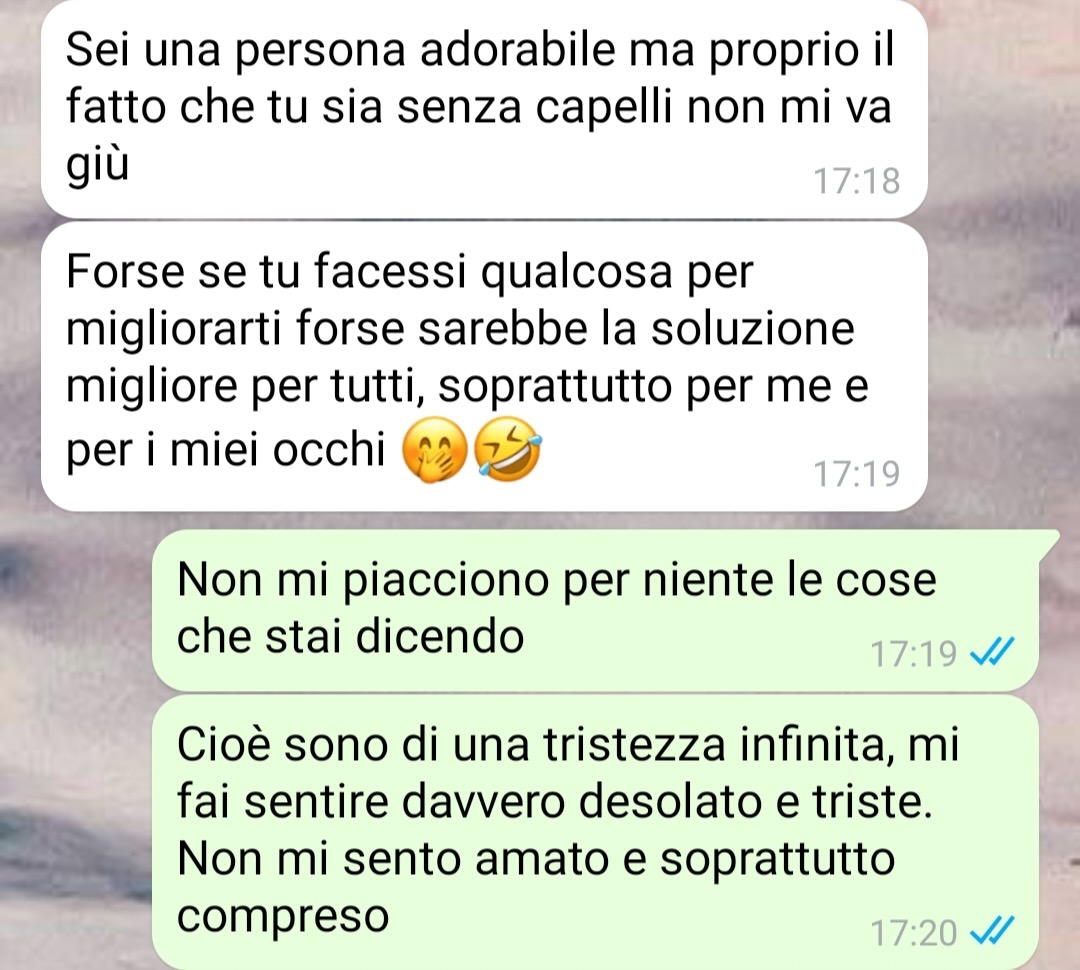1080x970 pixels.
Task: Click the word "soprattutto" in the second message
Action: (555, 389)
